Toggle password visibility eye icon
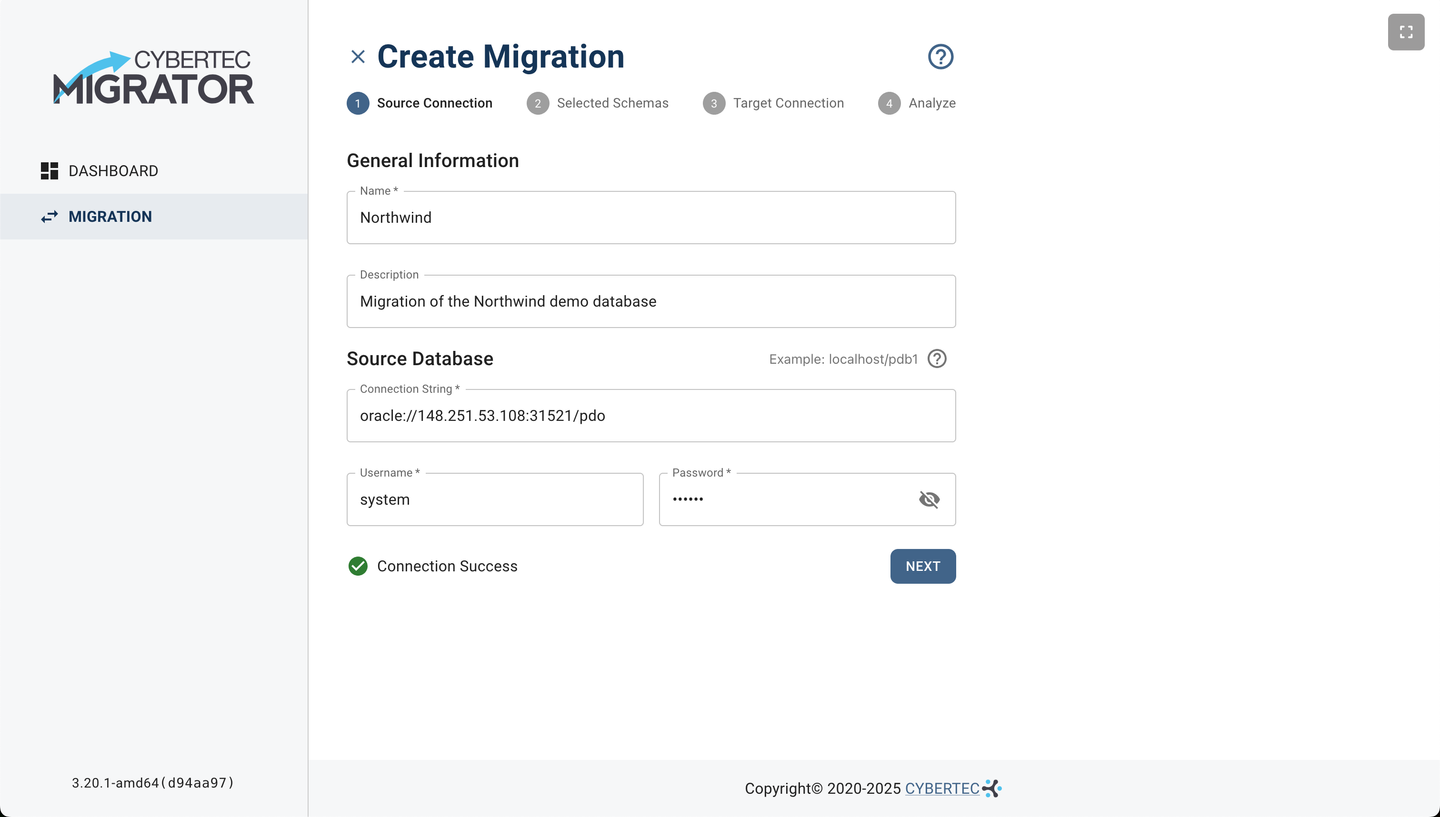 pyautogui.click(x=929, y=500)
